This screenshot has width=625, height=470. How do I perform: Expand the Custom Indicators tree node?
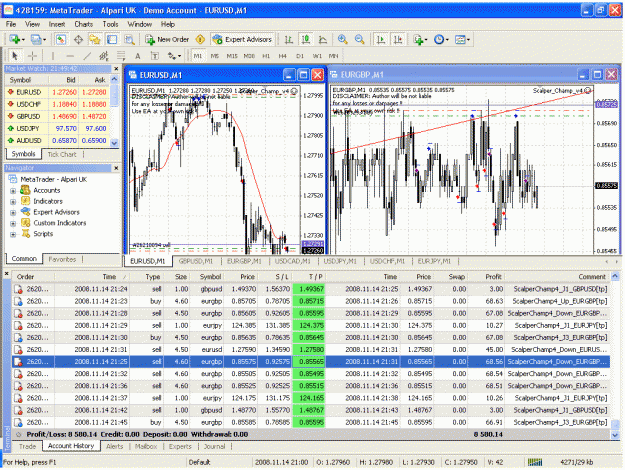13,223
